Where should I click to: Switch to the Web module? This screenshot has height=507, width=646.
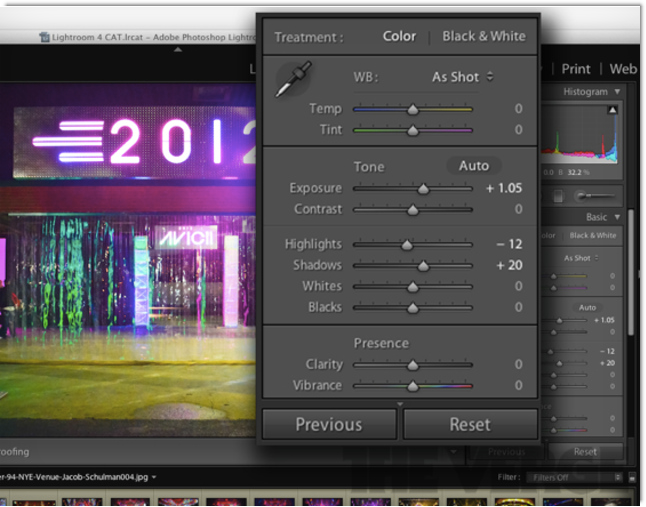coord(623,69)
